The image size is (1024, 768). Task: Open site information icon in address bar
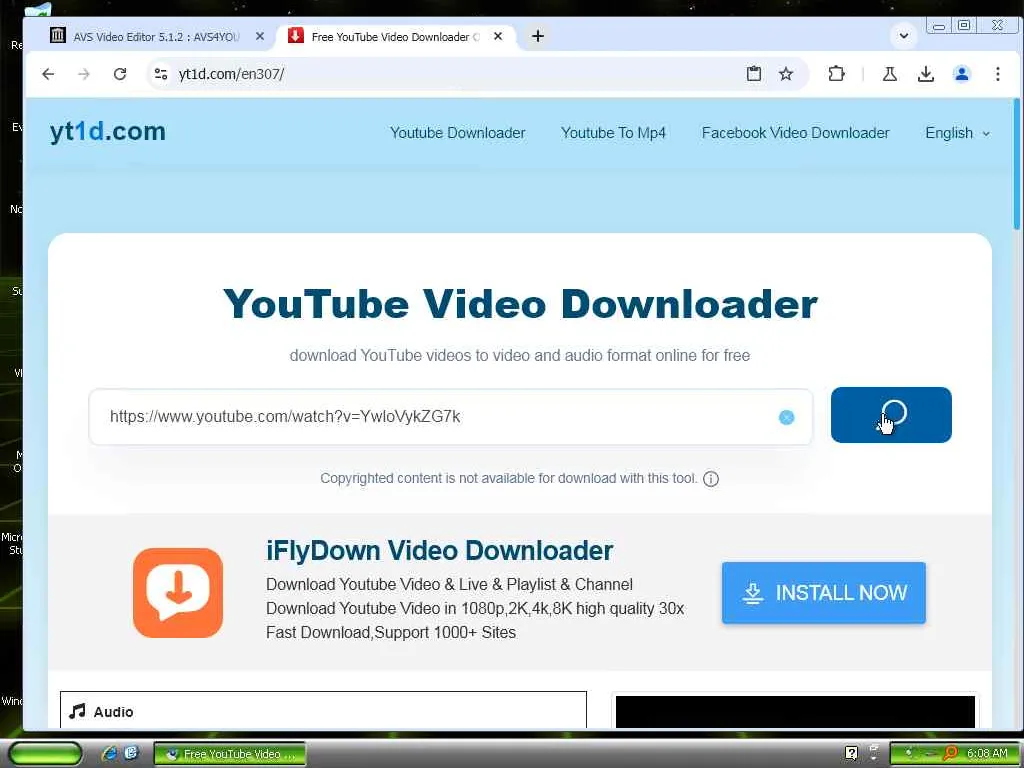coord(161,74)
